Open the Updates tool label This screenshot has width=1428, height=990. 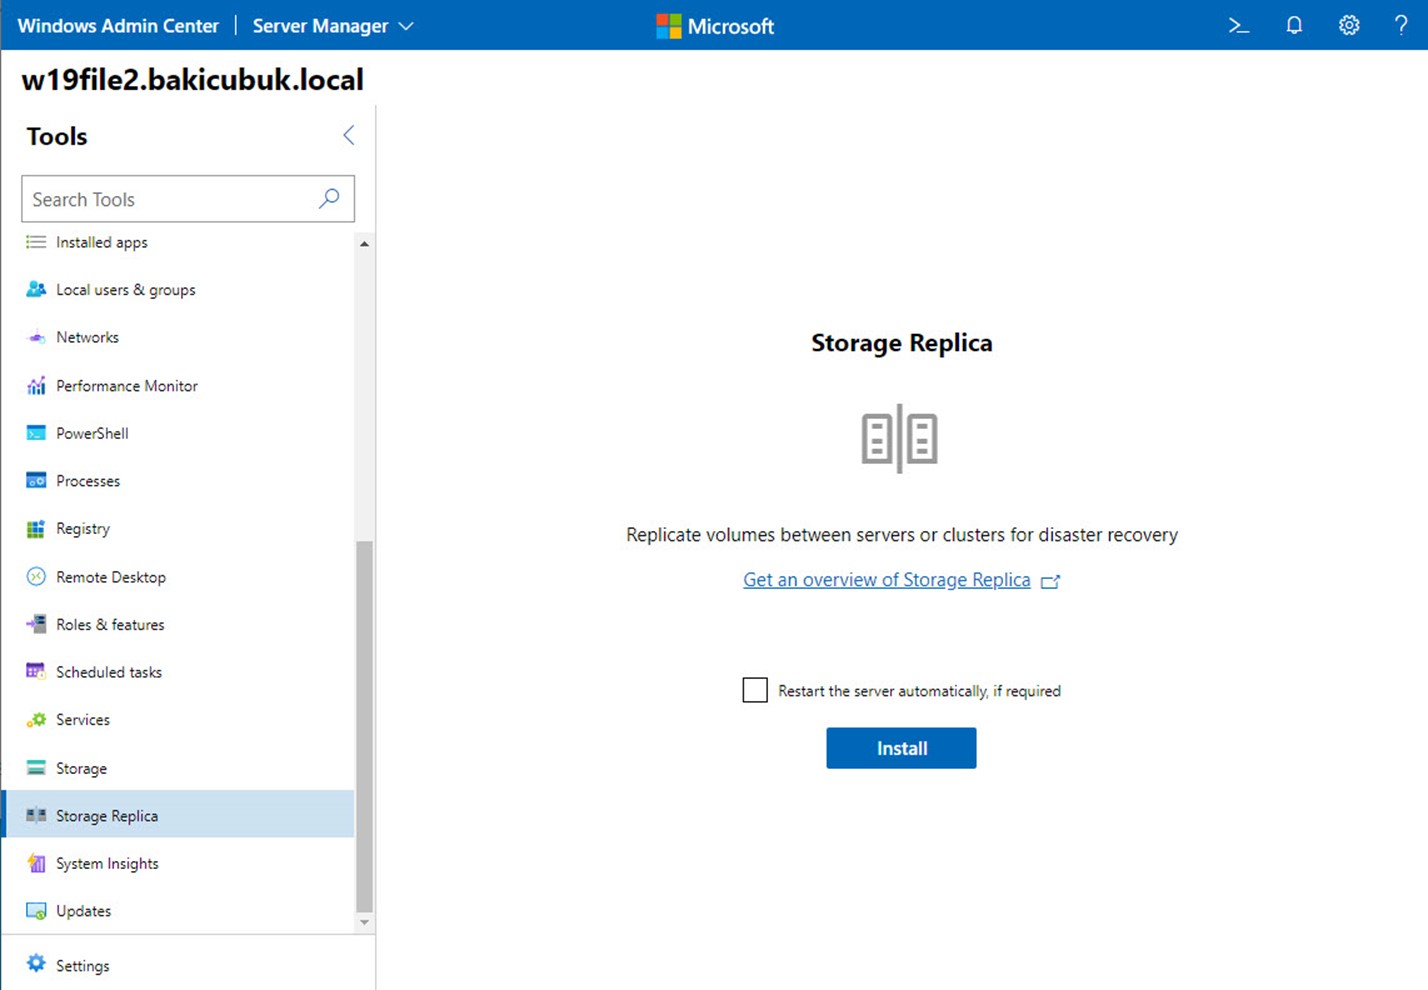click(x=83, y=911)
